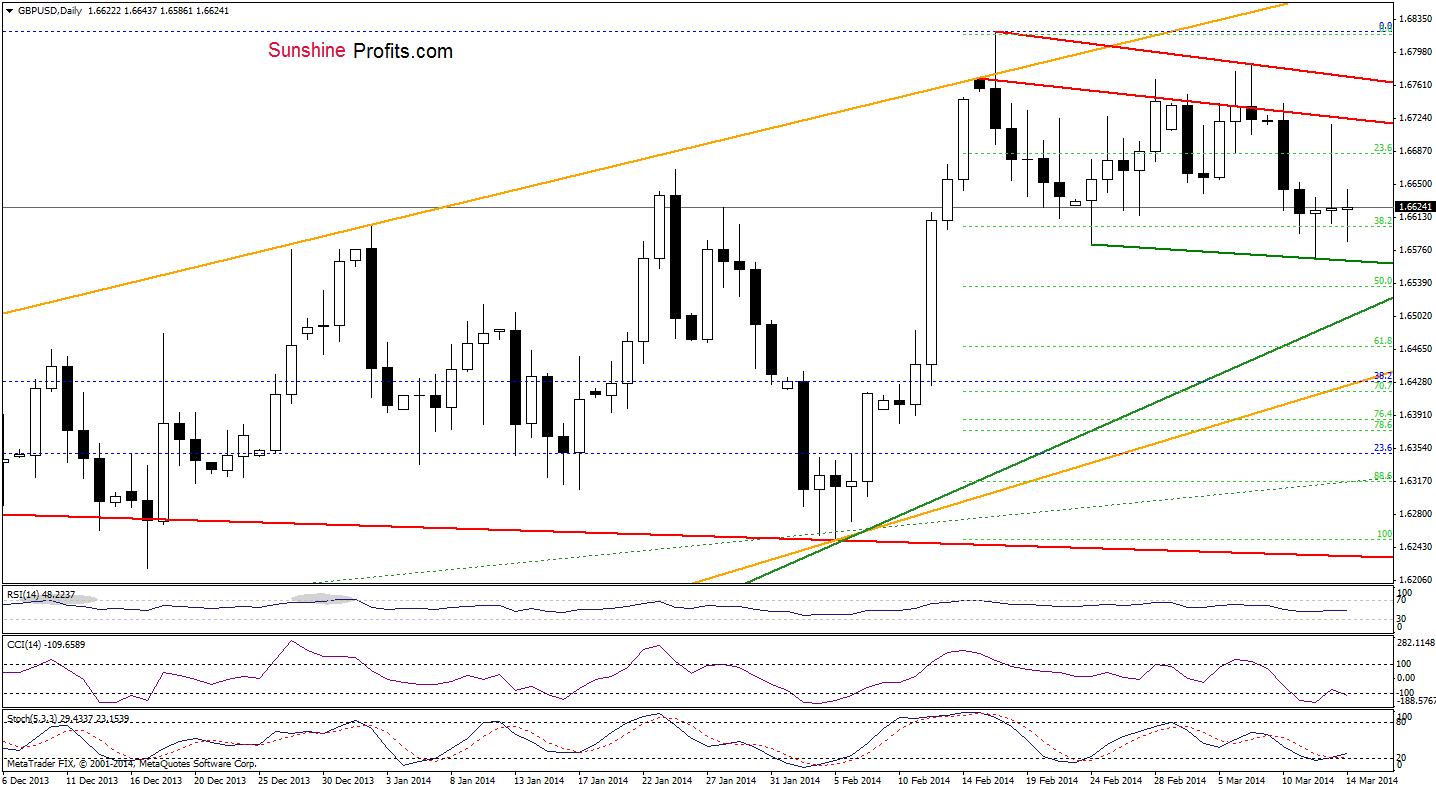Click the 1.66870 price axis label
This screenshot has height=789, width=1436.
click(x=1417, y=151)
